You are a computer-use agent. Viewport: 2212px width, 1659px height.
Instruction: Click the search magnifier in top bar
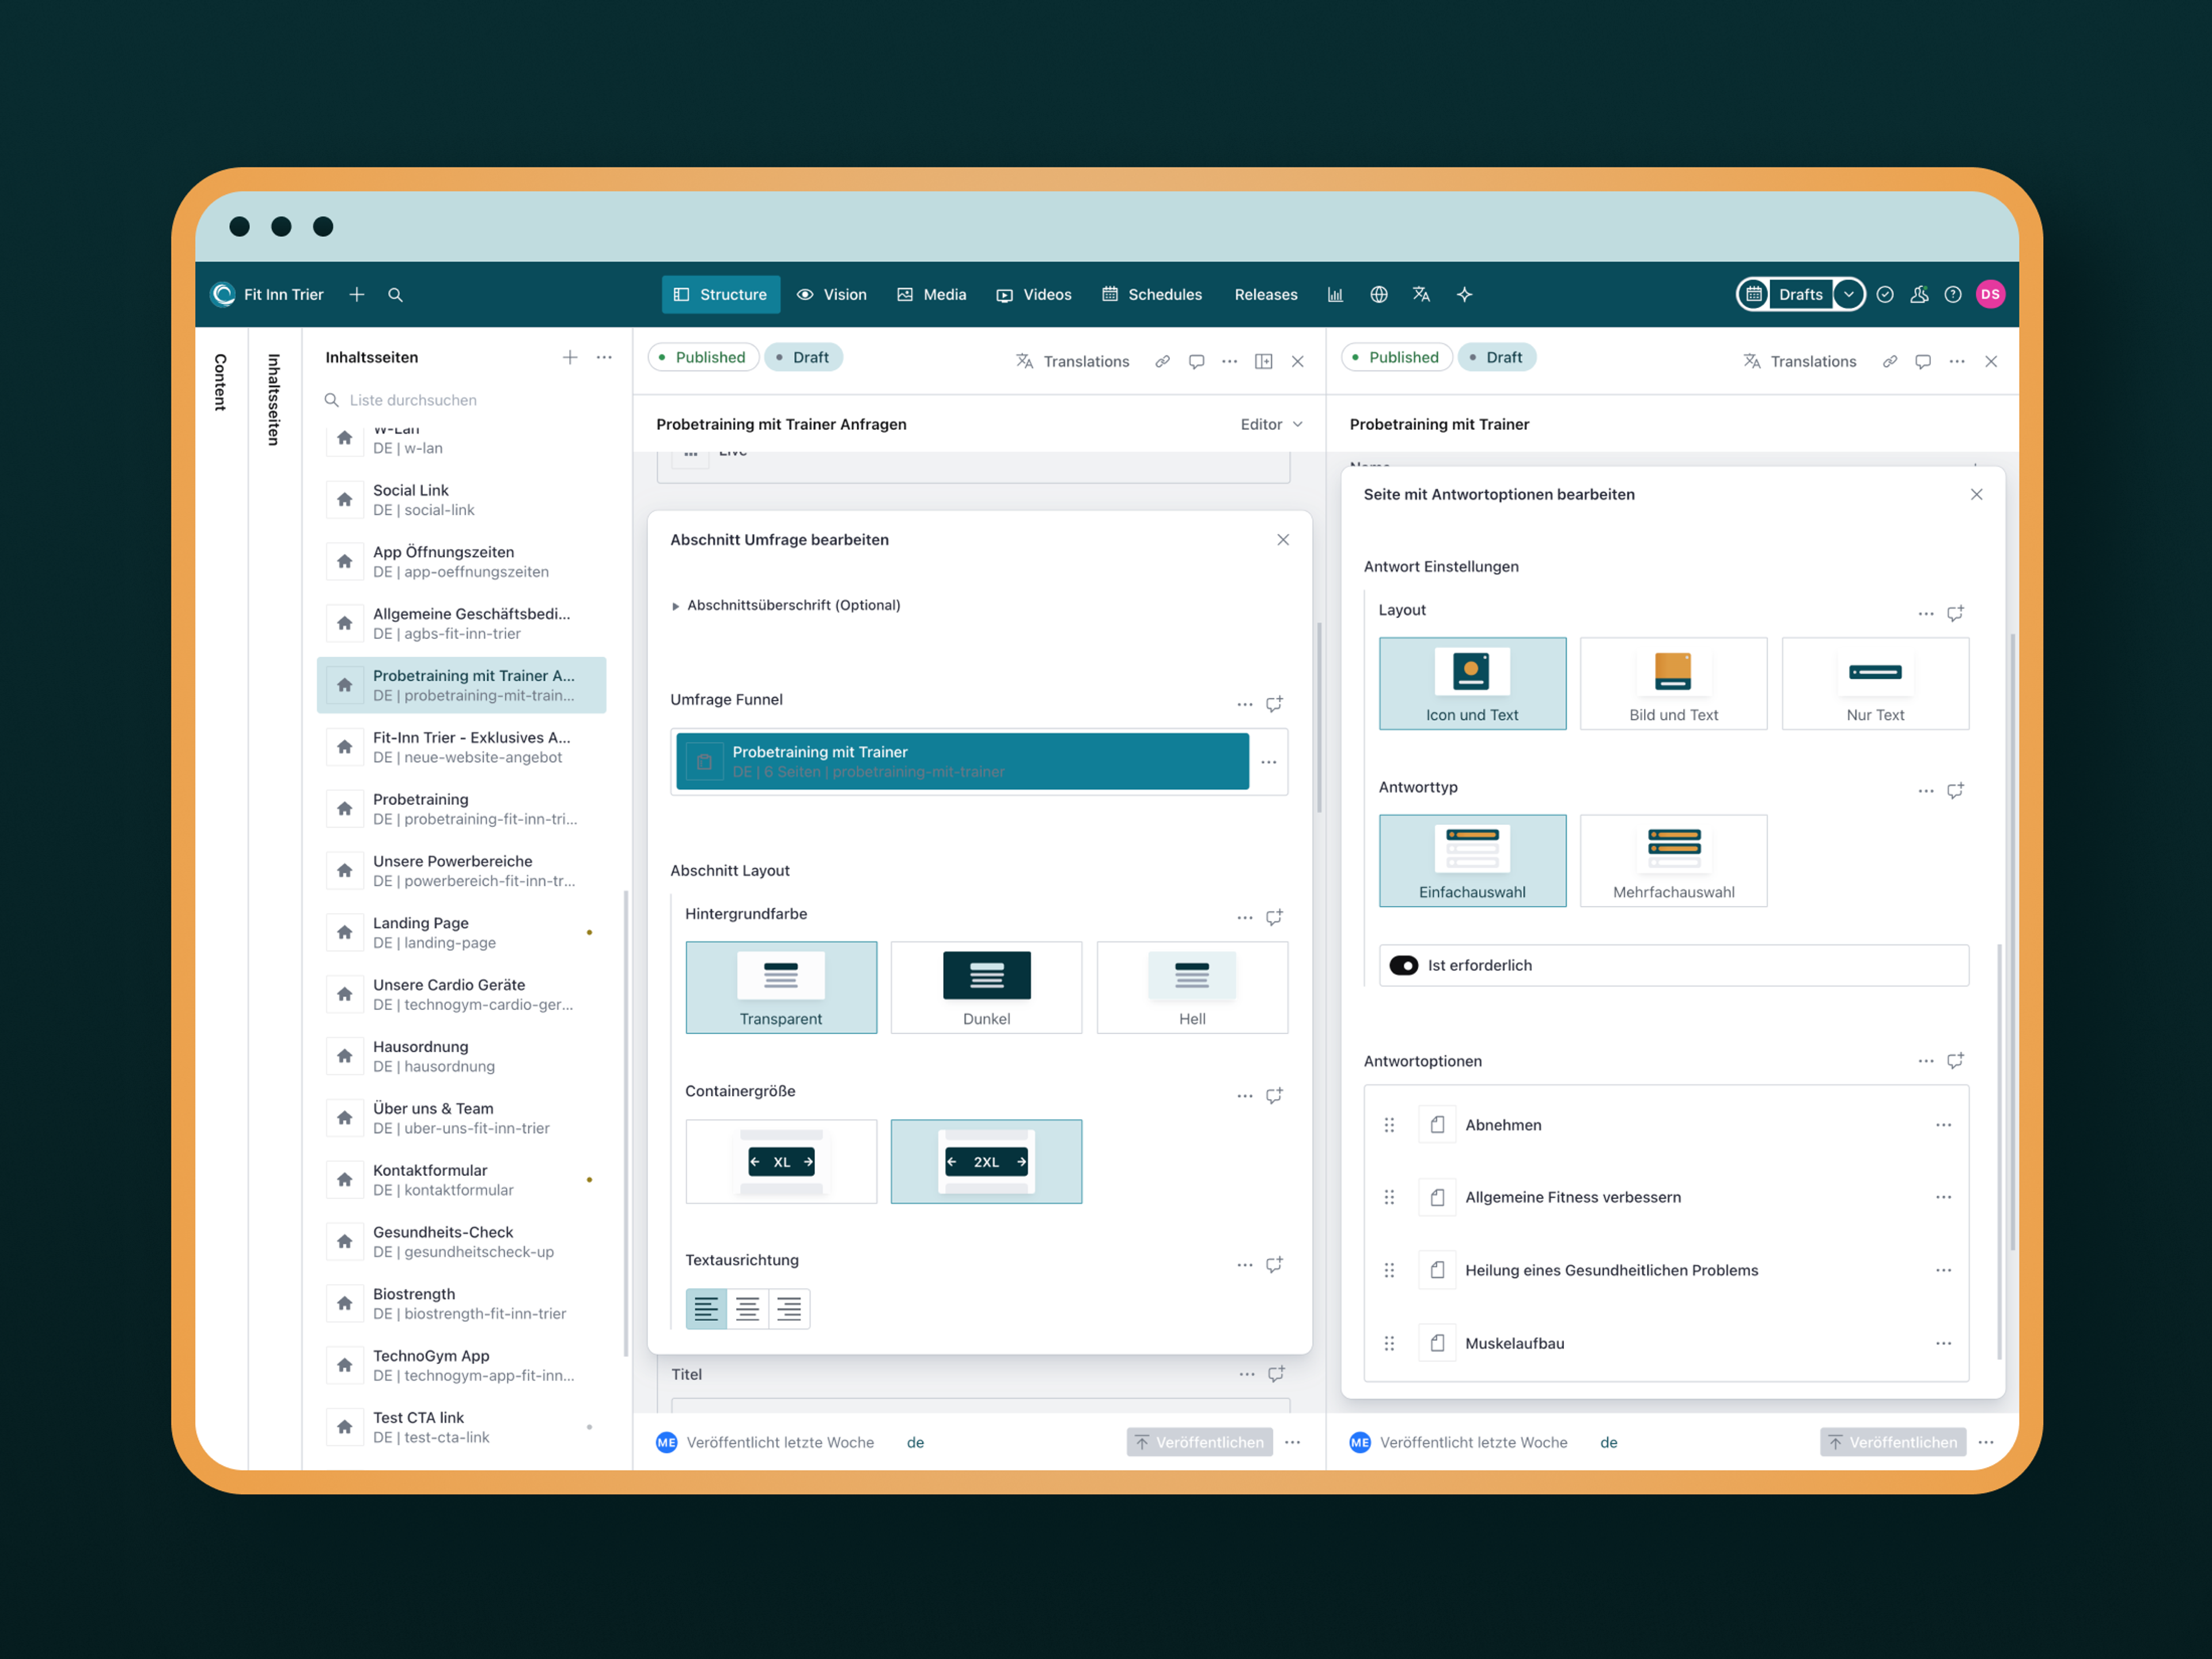395,295
